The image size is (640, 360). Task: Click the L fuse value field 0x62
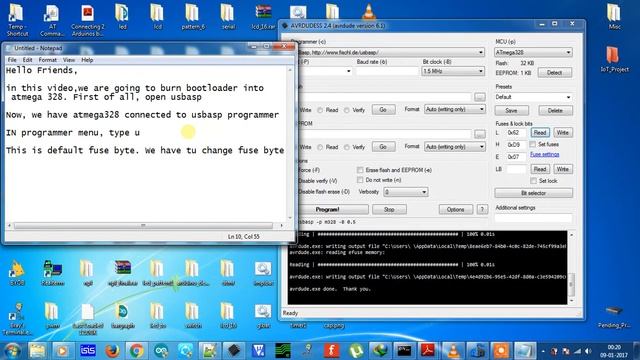click(x=516, y=133)
